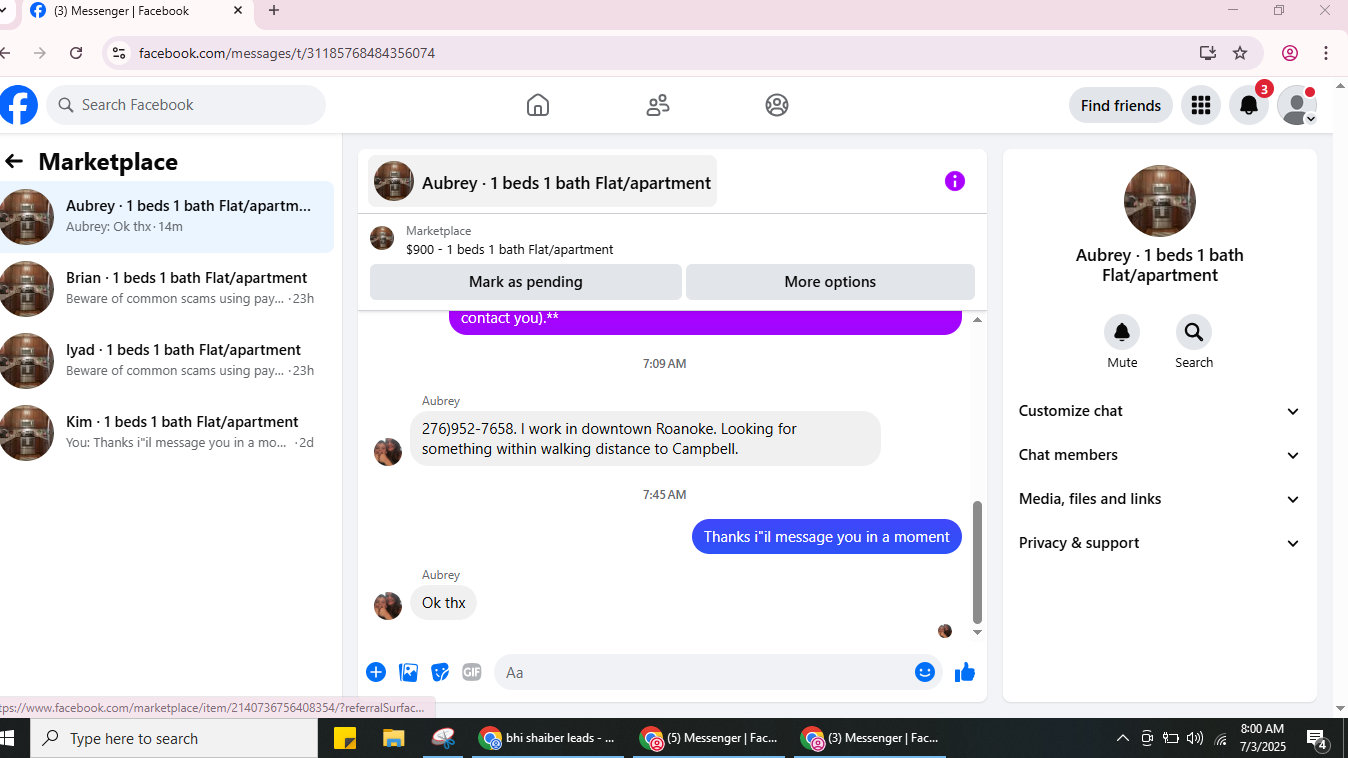Screen dimensions: 1348x758
Task: Expand Privacy & support section
Action: 1160,543
